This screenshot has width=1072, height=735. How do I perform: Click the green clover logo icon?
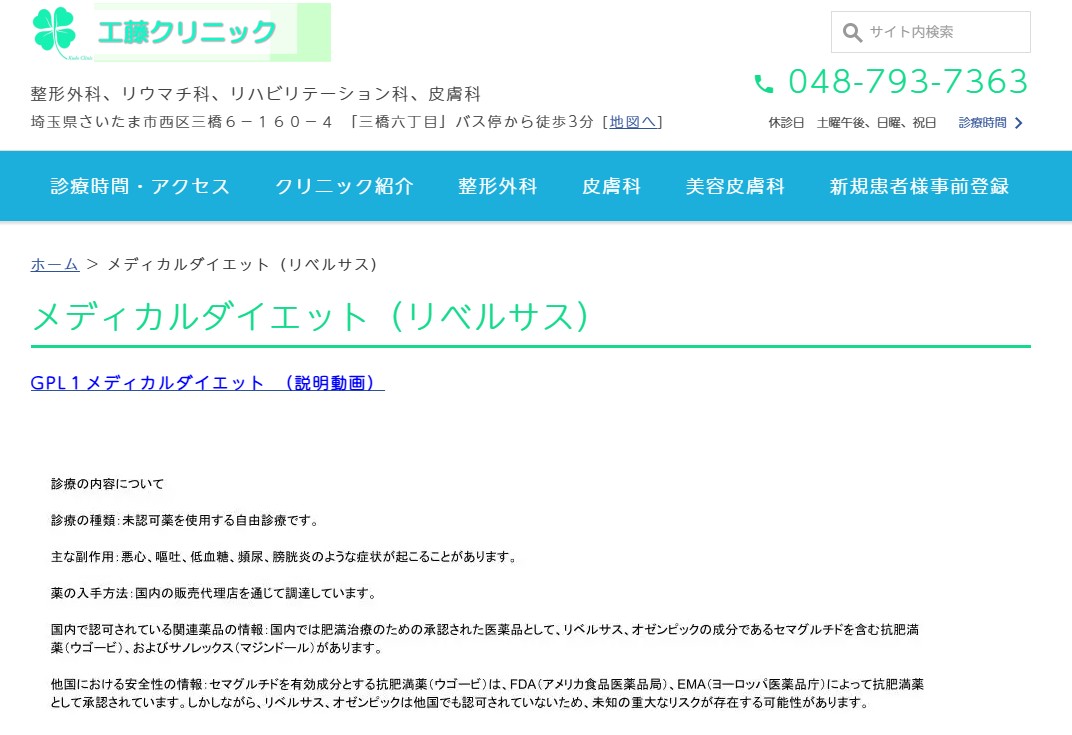(55, 31)
